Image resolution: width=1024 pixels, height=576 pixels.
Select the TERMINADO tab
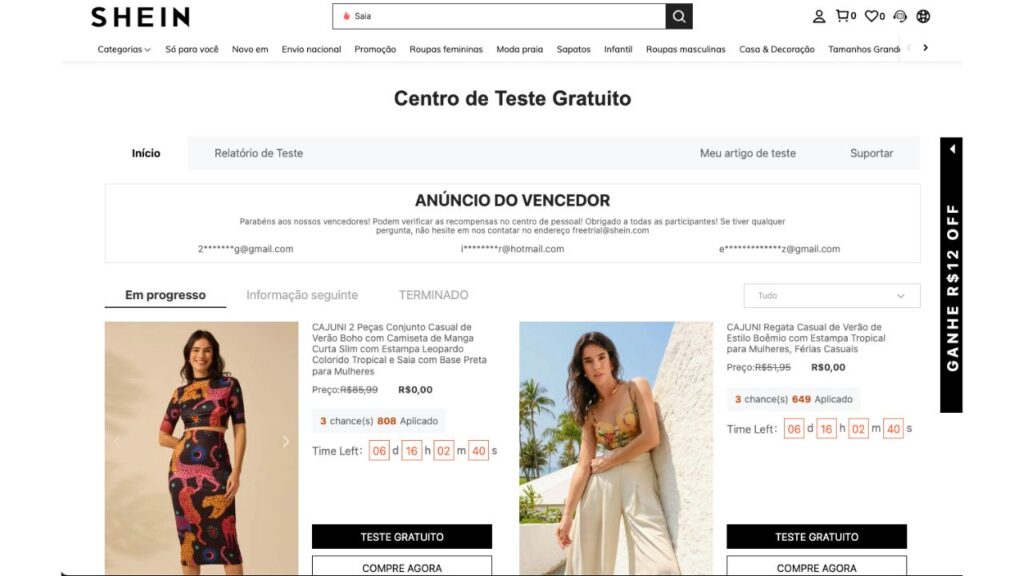click(433, 295)
